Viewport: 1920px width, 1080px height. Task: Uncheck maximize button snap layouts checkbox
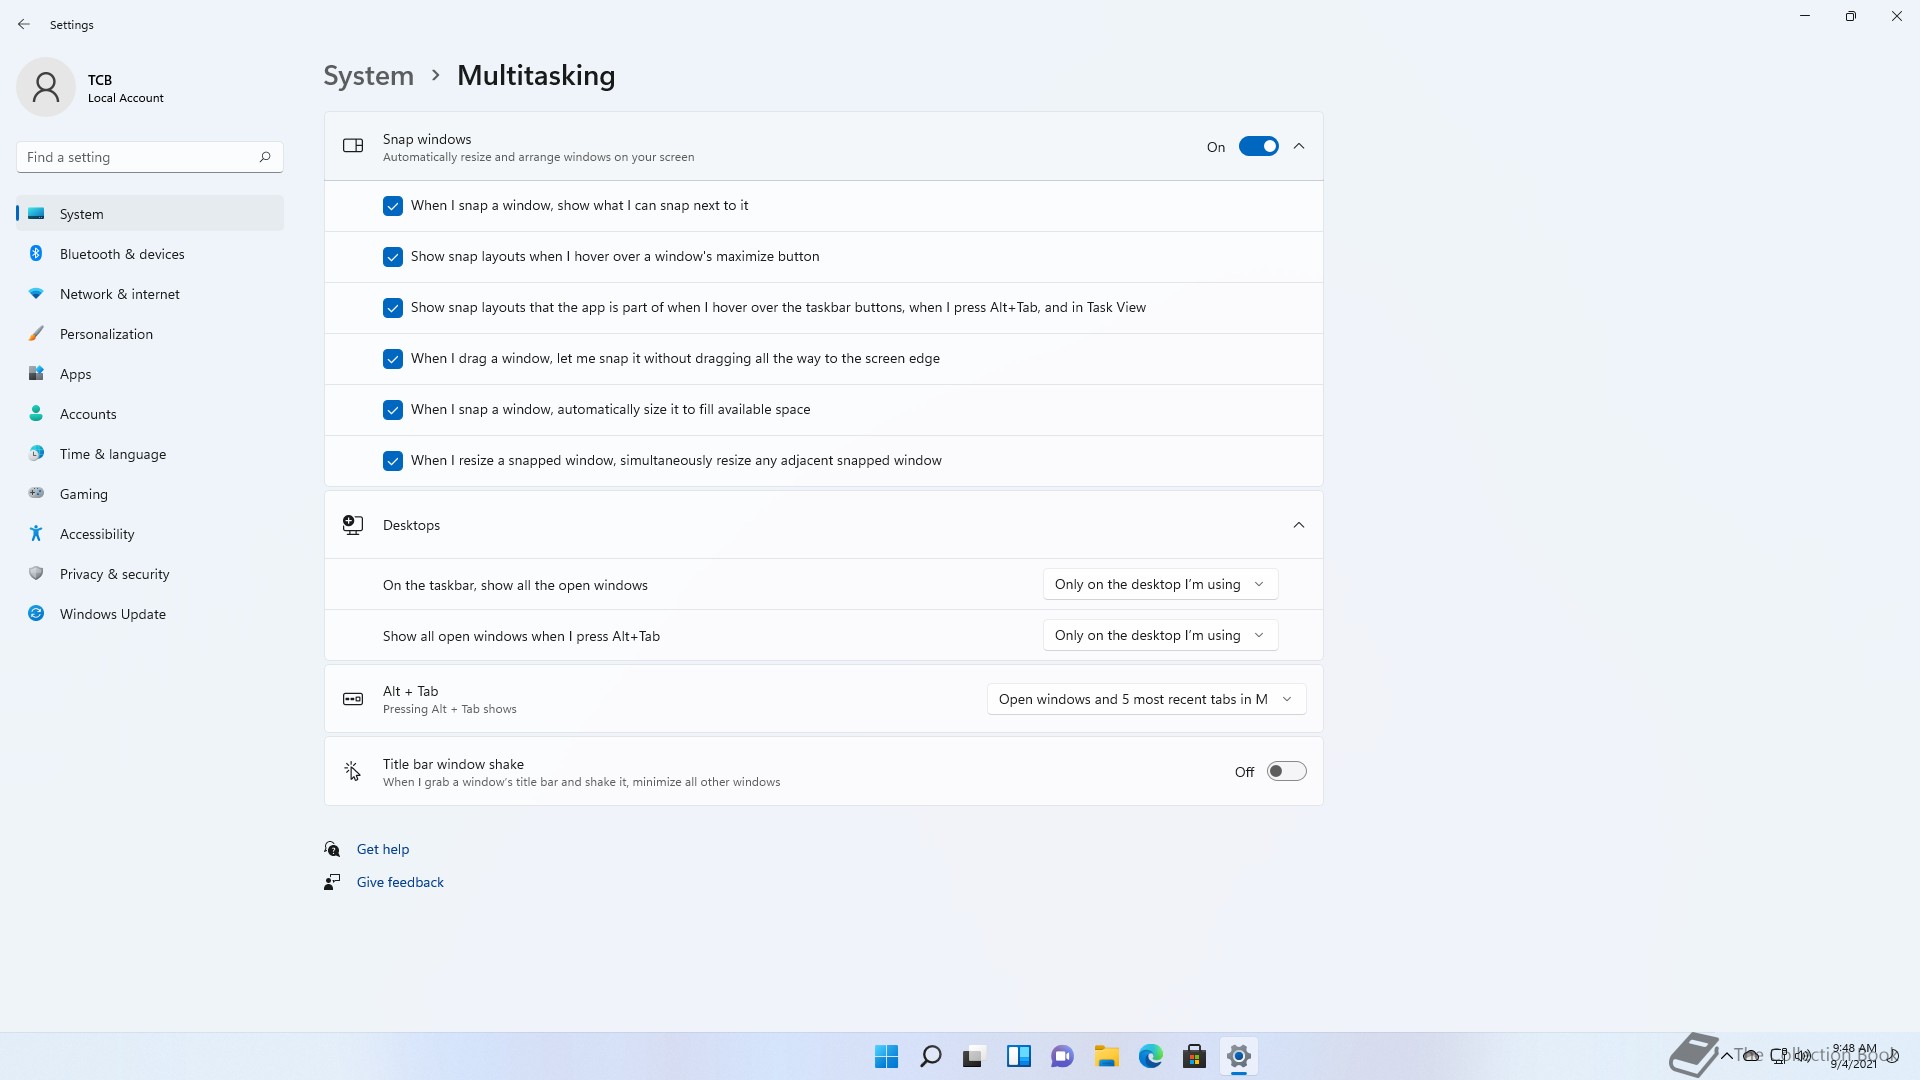pos(393,257)
